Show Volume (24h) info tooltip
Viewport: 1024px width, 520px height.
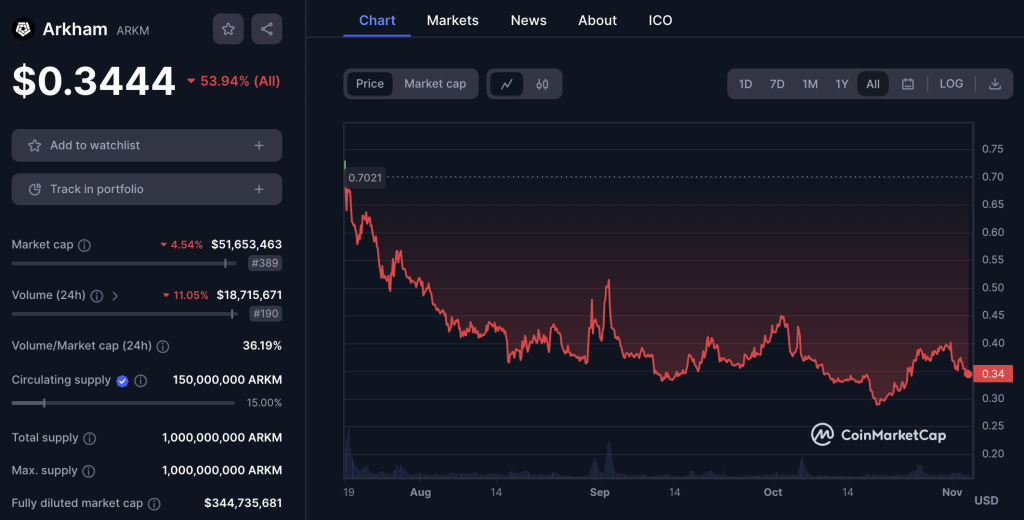pos(97,296)
